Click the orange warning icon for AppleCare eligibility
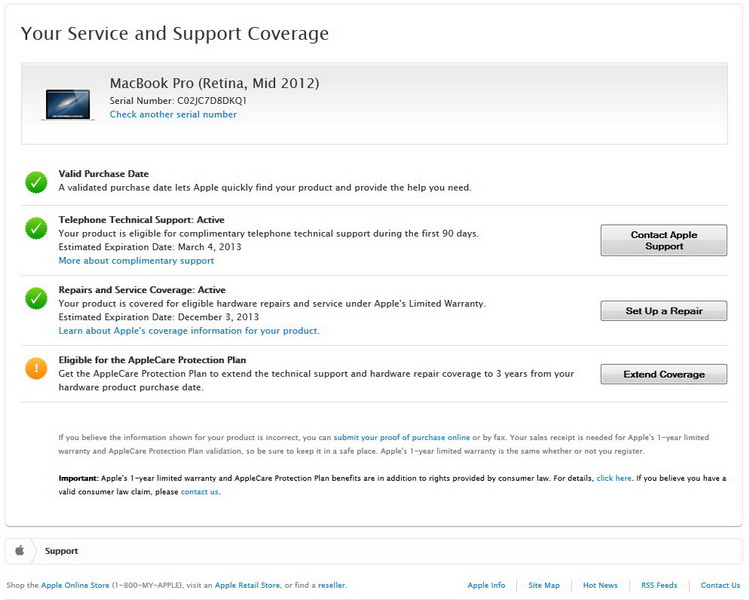Screen dimensions: 749x600 point(36,368)
